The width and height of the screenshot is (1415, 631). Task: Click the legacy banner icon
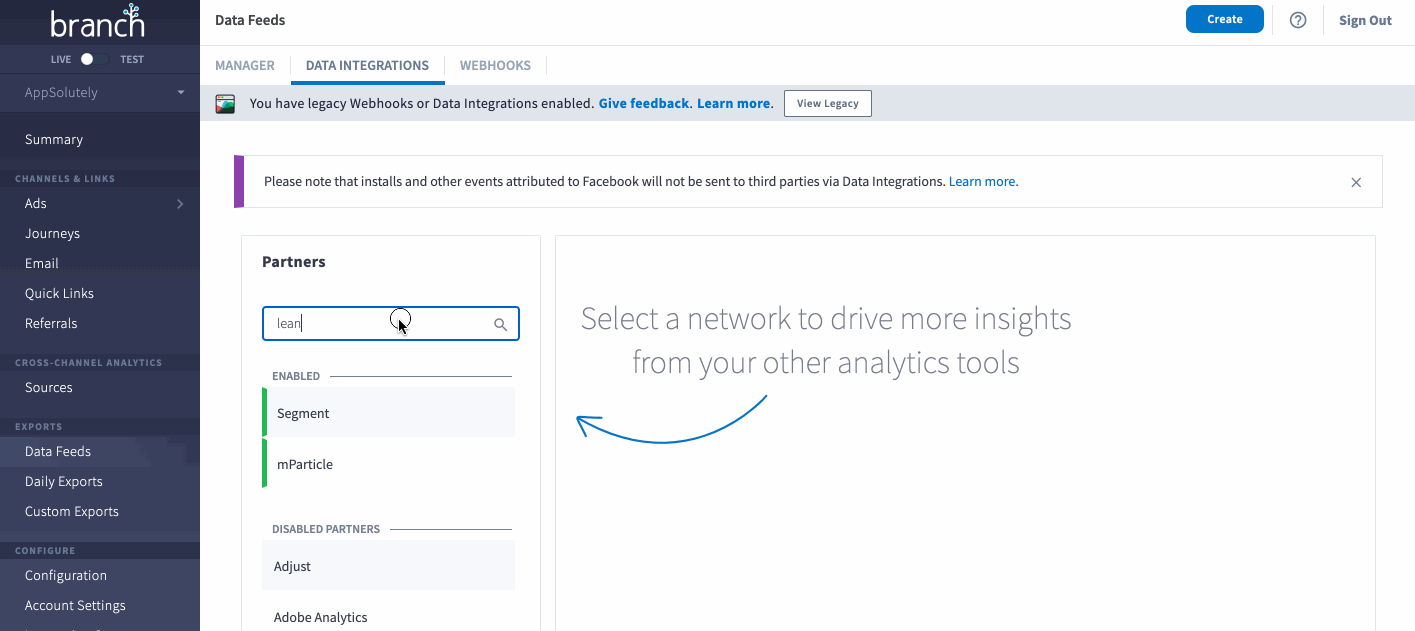225,103
